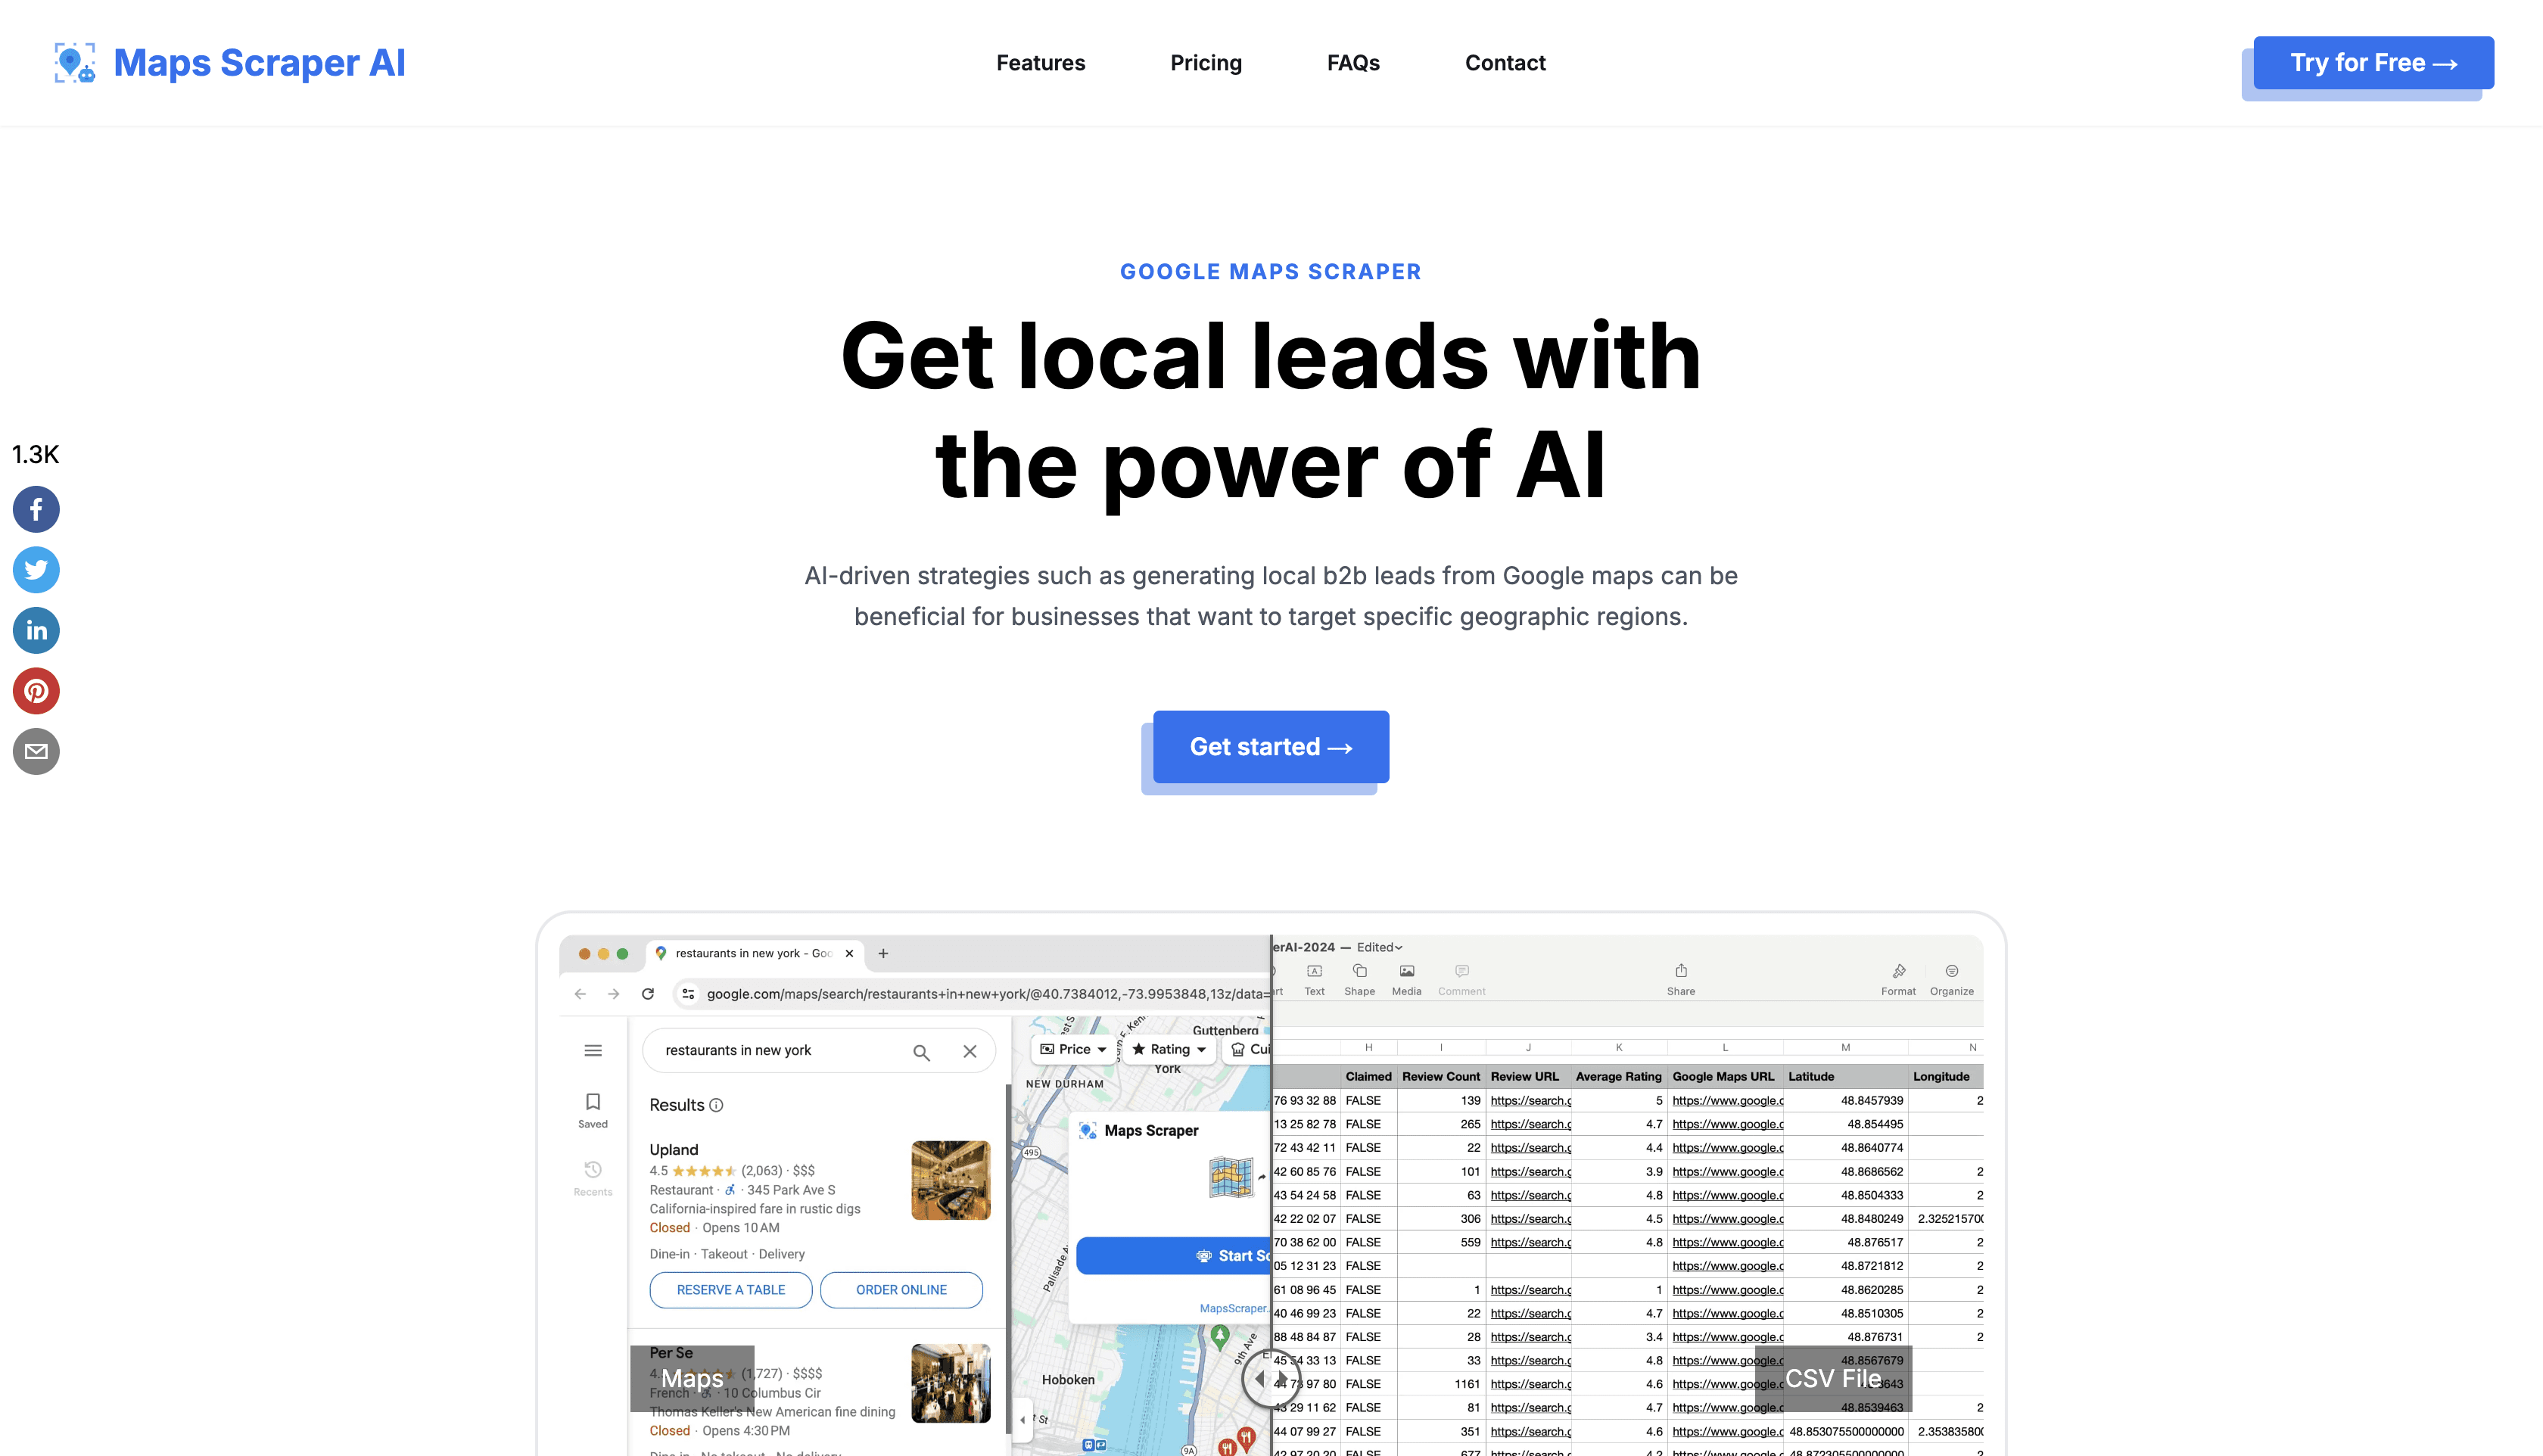Click the Review Count column header
2543x1456 pixels.
point(1440,1076)
